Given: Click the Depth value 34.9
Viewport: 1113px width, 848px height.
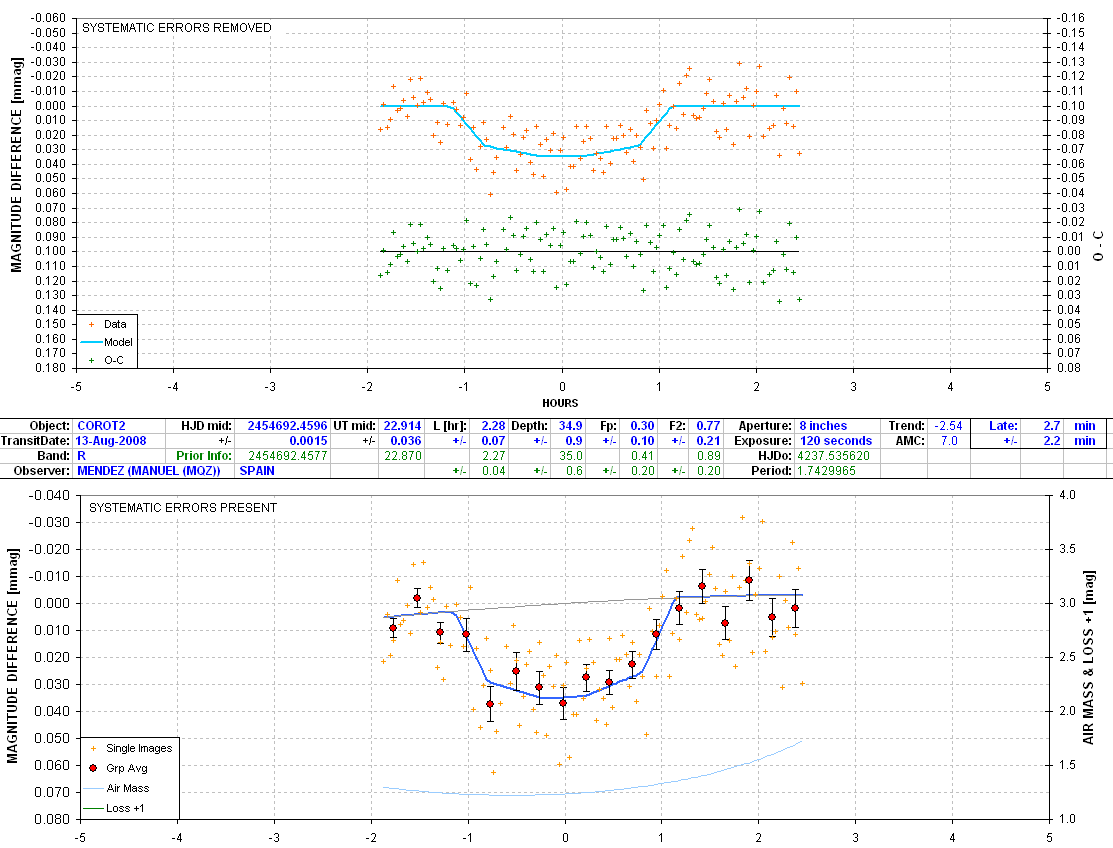Looking at the screenshot, I should (x=571, y=426).
